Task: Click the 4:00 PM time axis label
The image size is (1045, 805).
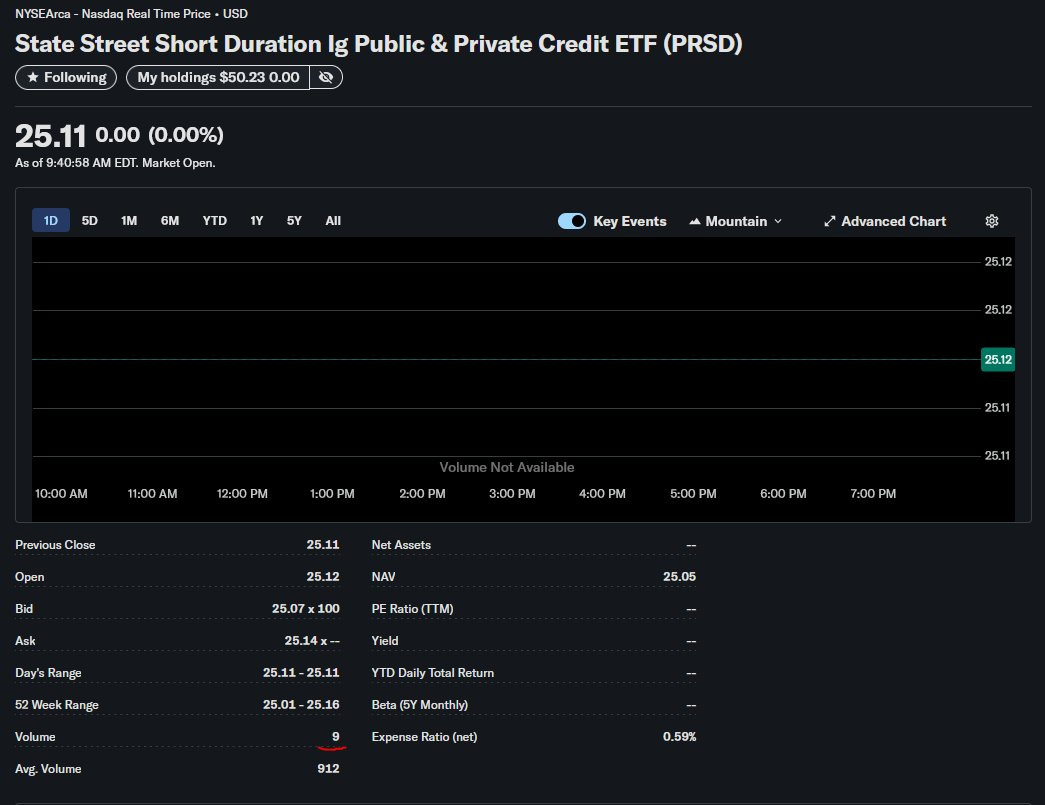Action: point(602,494)
